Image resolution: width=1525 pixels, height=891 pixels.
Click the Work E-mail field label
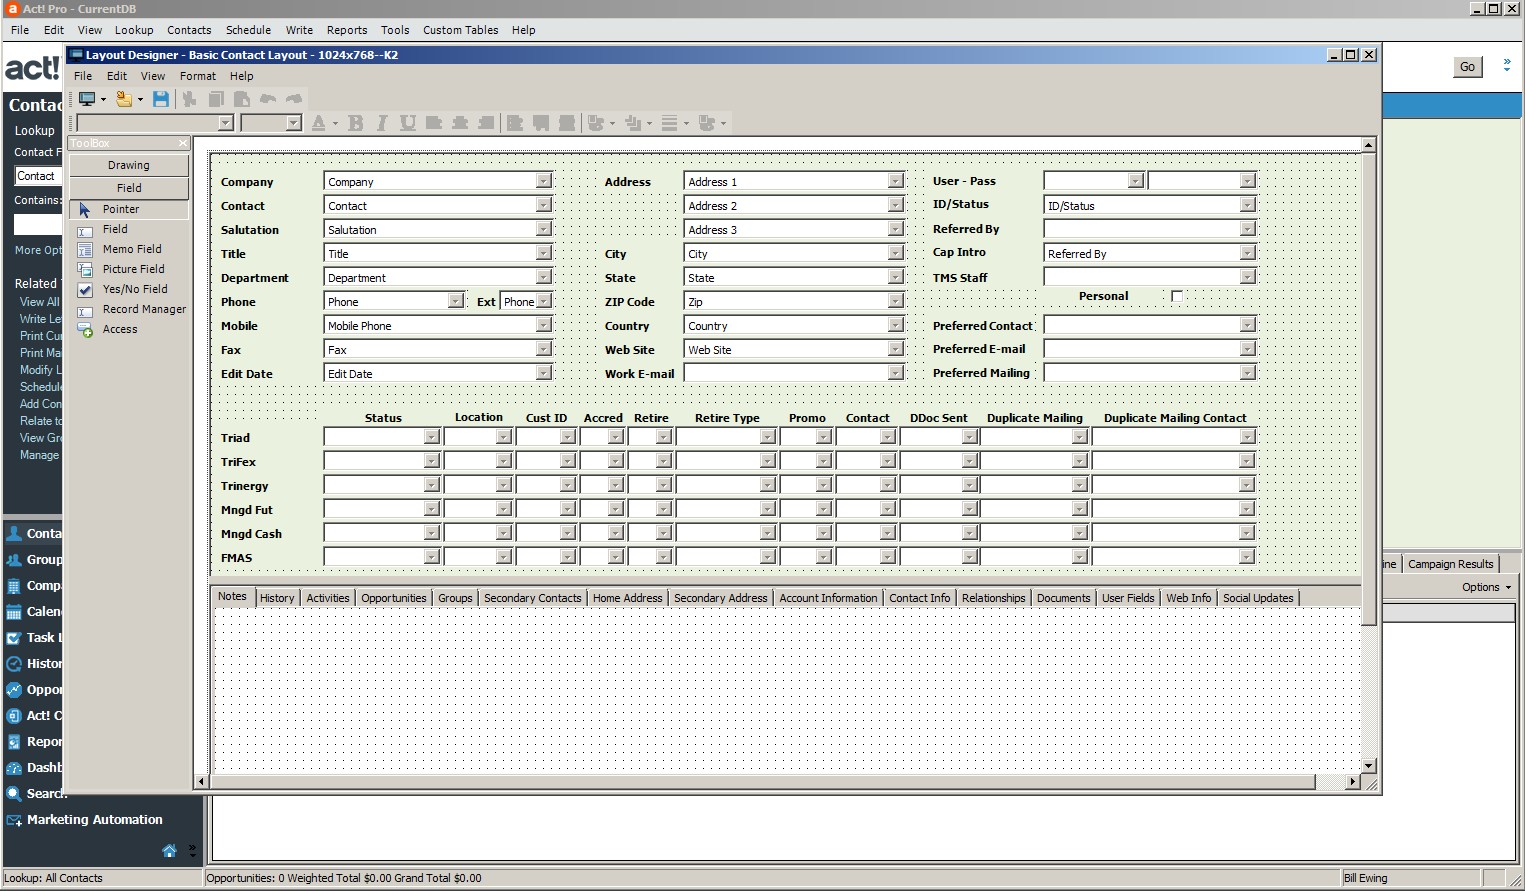[639, 374]
